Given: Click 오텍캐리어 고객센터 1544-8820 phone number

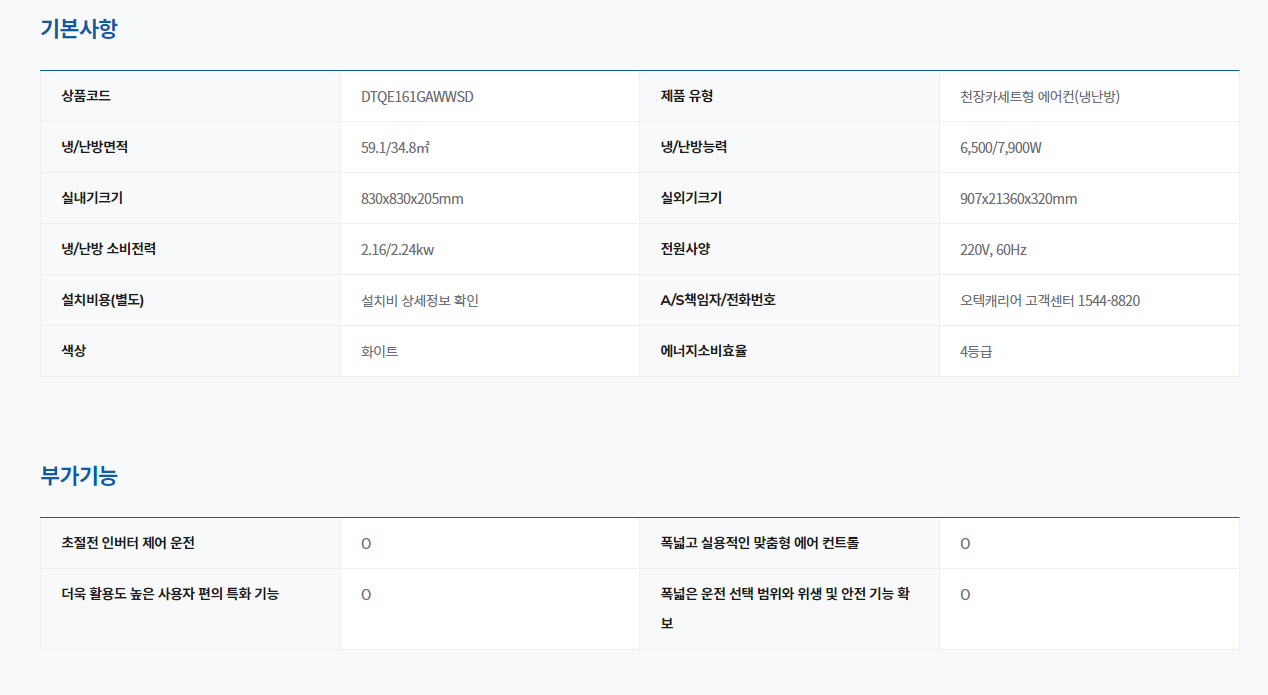Looking at the screenshot, I should [1049, 301].
